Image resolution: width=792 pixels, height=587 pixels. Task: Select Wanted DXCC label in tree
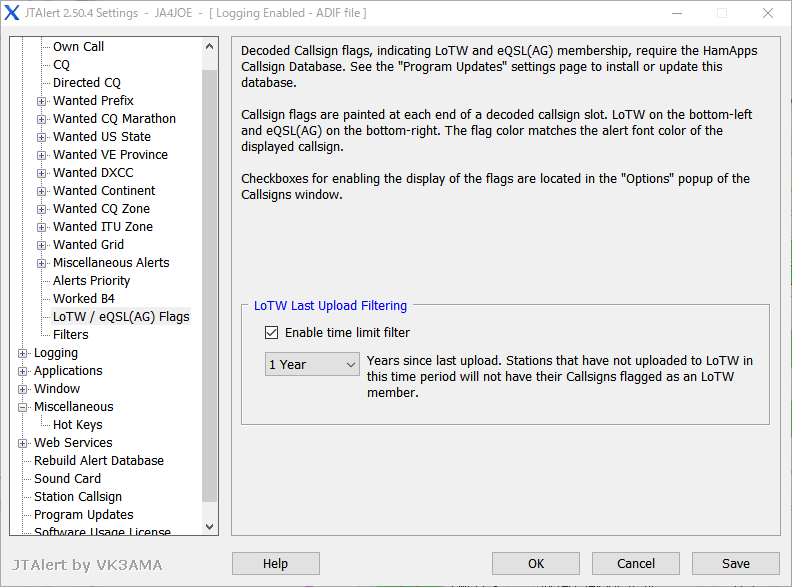click(x=93, y=173)
